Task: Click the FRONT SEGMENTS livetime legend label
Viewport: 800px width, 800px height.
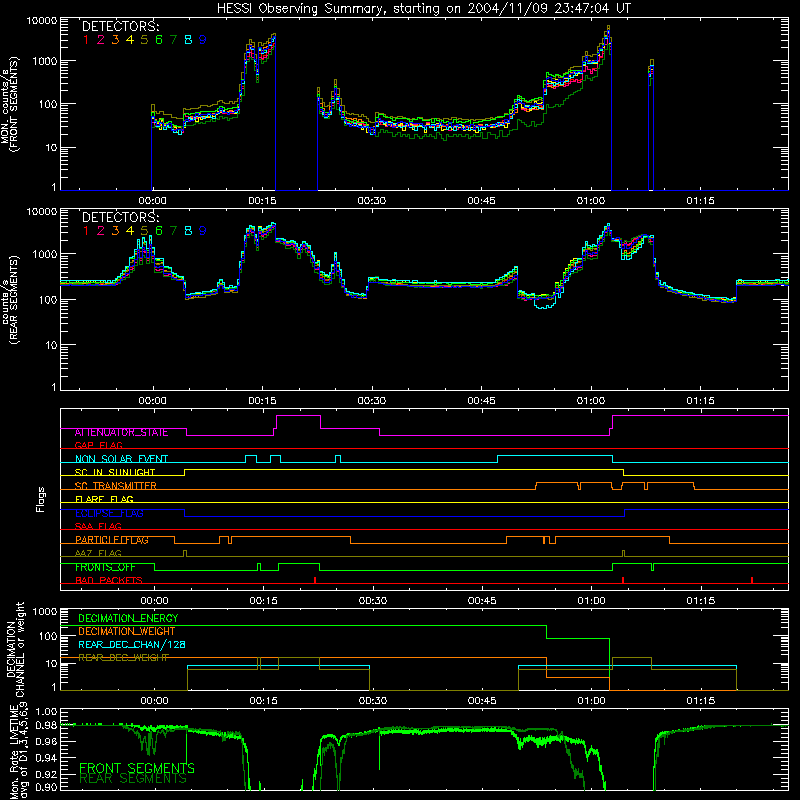Action: [x=137, y=768]
